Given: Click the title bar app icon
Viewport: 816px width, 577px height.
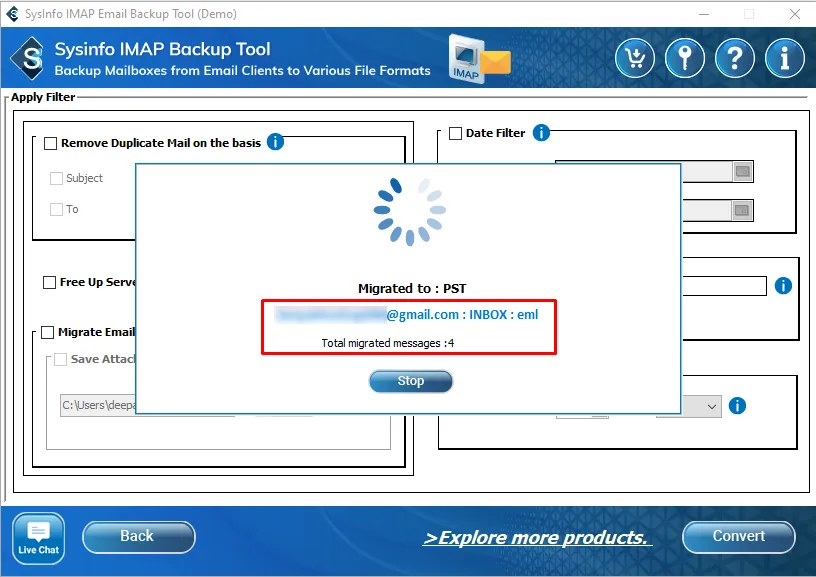Looking at the screenshot, I should [x=12, y=14].
